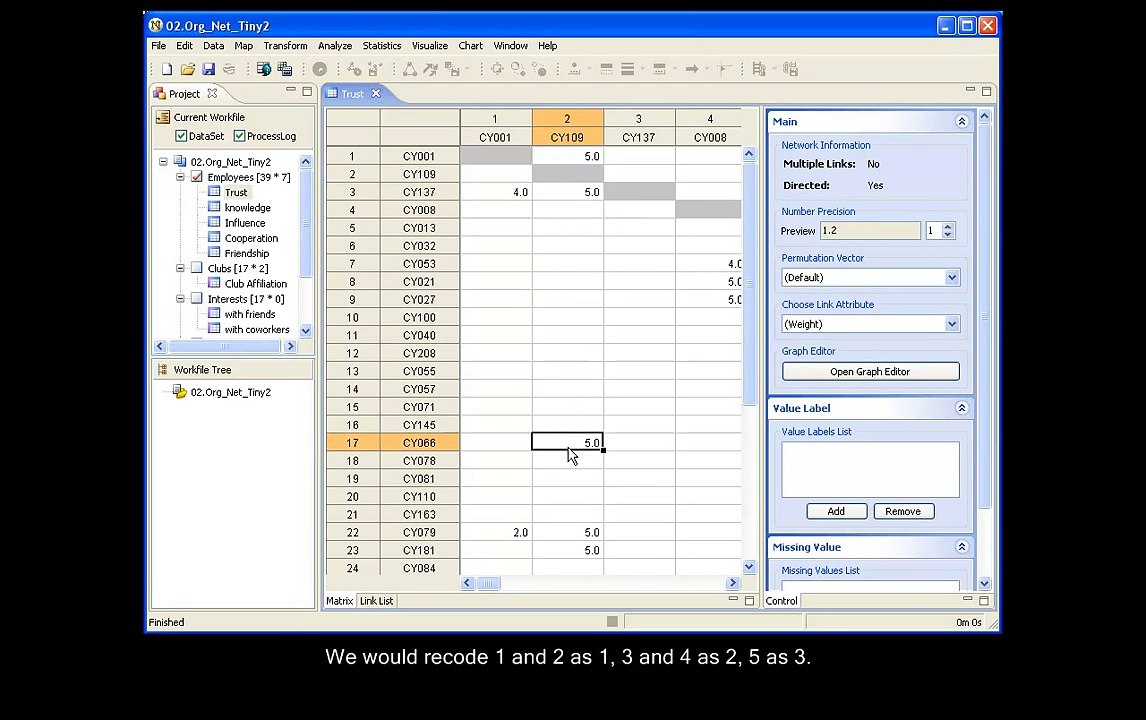Click the Open folder toolbar icon
The image size is (1146, 720).
coord(188,69)
